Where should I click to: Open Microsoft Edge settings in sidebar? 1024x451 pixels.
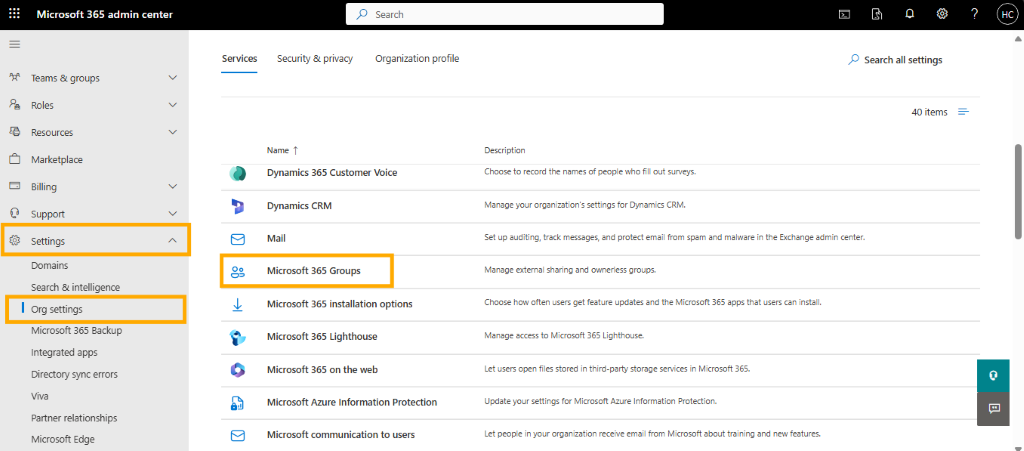point(63,439)
